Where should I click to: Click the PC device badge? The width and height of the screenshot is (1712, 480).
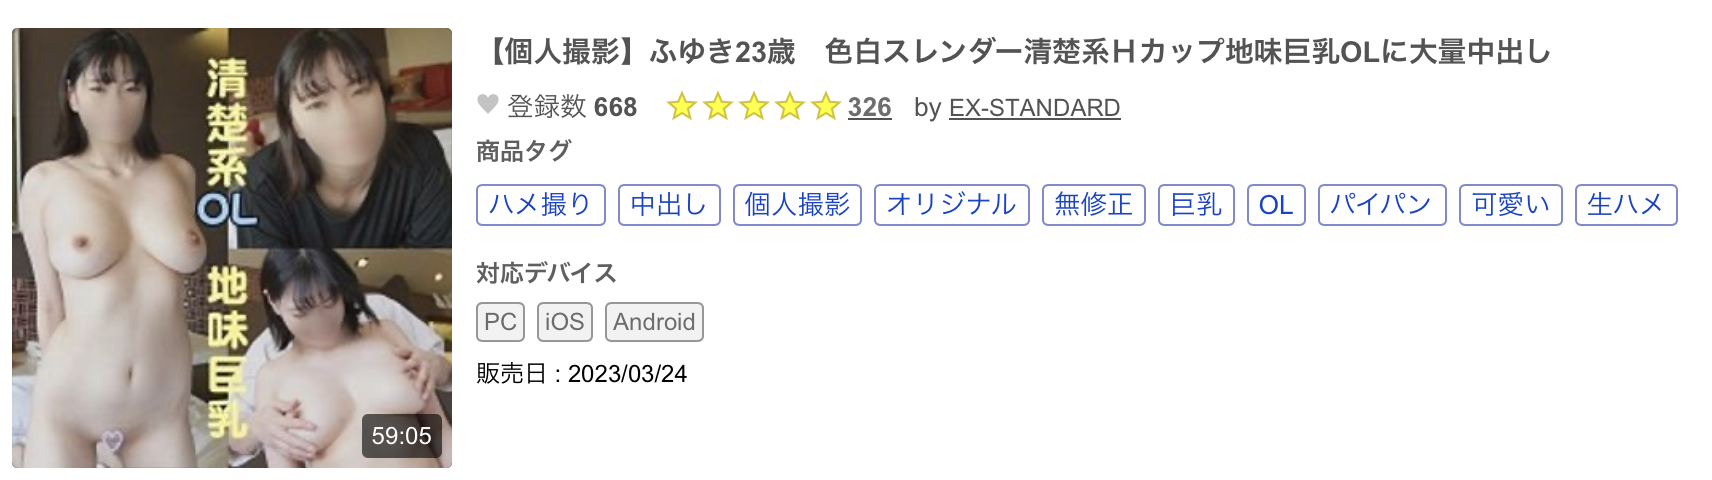500,322
